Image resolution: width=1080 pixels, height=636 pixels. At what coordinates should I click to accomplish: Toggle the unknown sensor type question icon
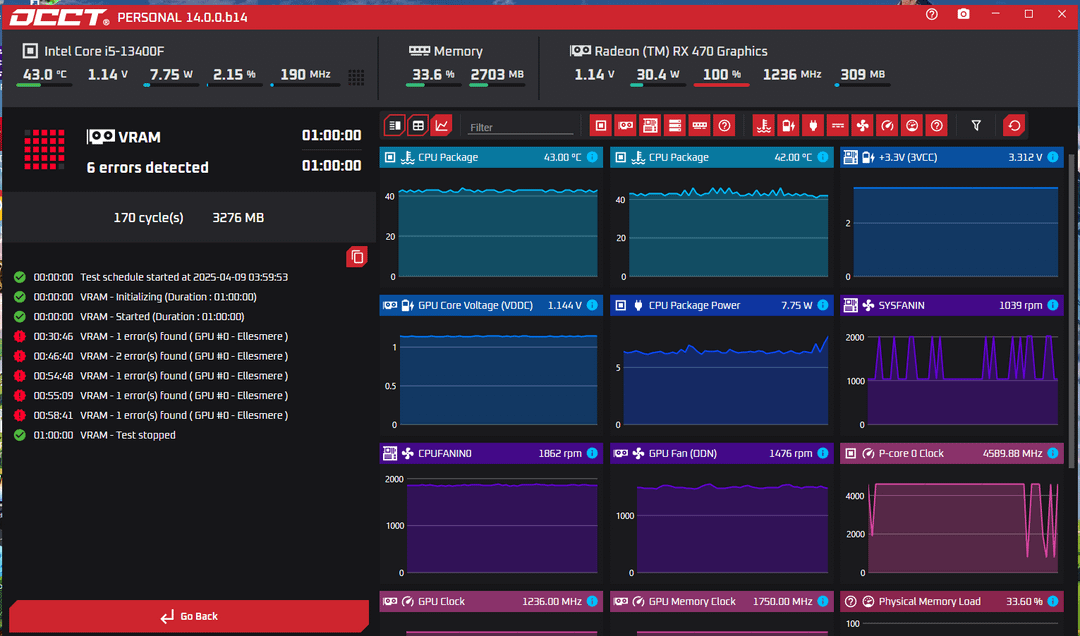point(937,125)
